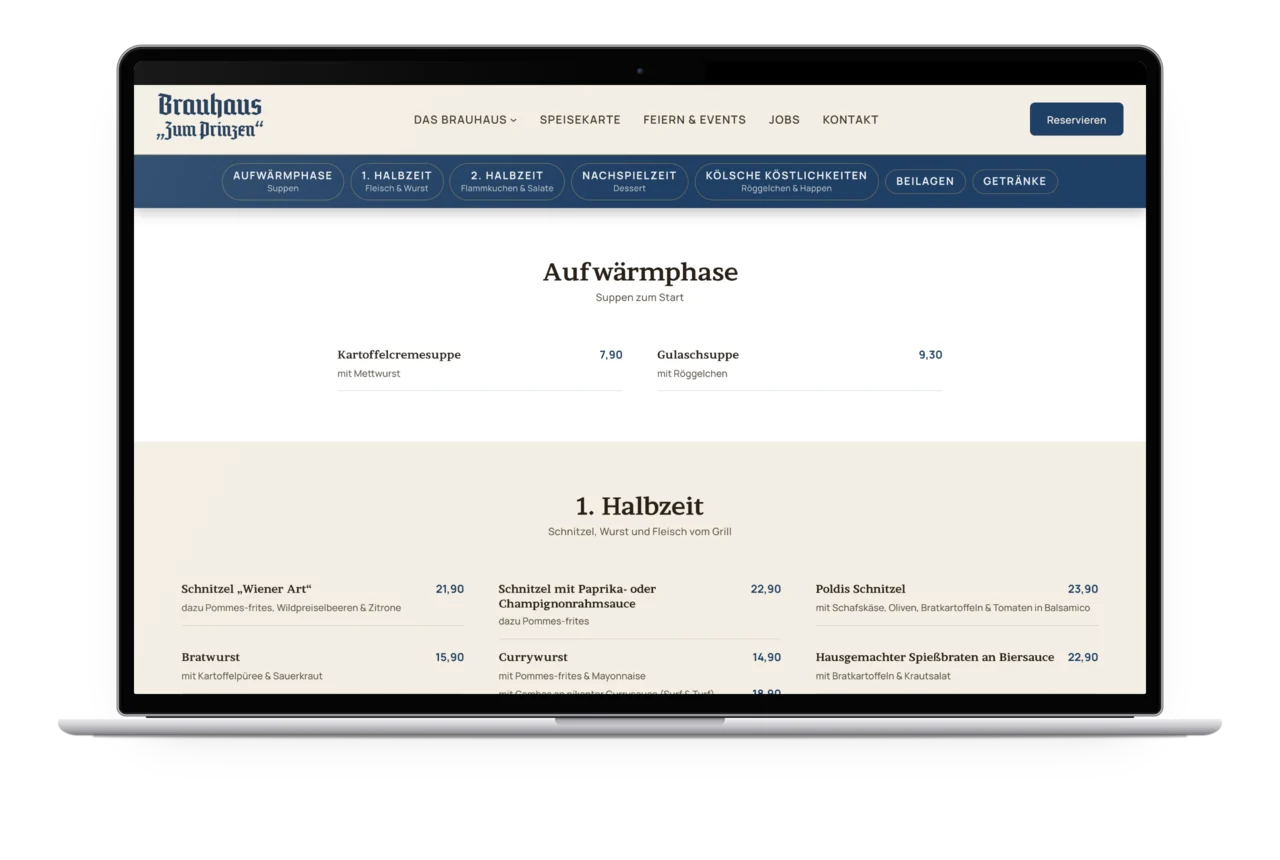
Task: Click the Brauhaus Zum Prinzen logo
Action: 210,117
